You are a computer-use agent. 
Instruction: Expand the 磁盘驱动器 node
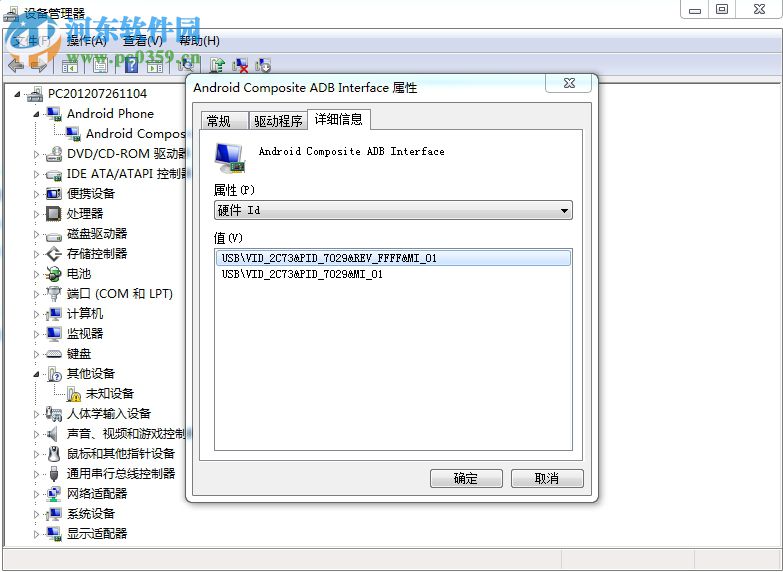pos(36,234)
